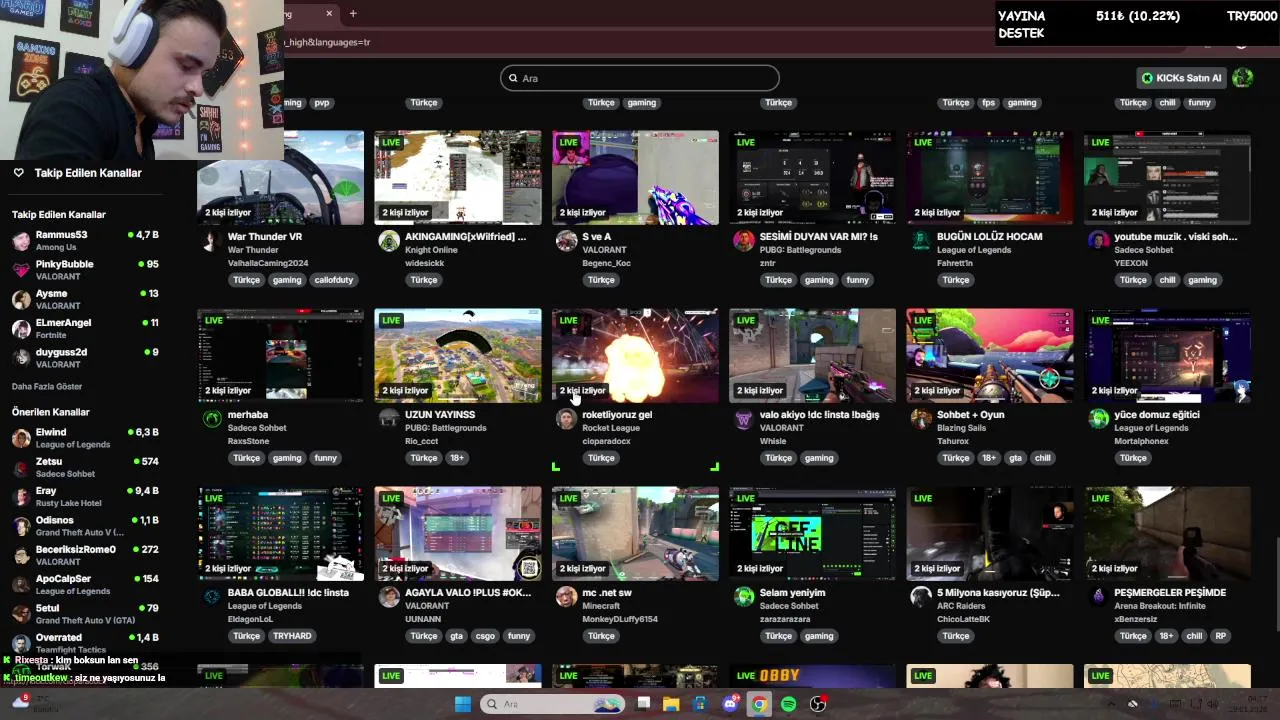Open Spotify from the Windows taskbar

788,704
